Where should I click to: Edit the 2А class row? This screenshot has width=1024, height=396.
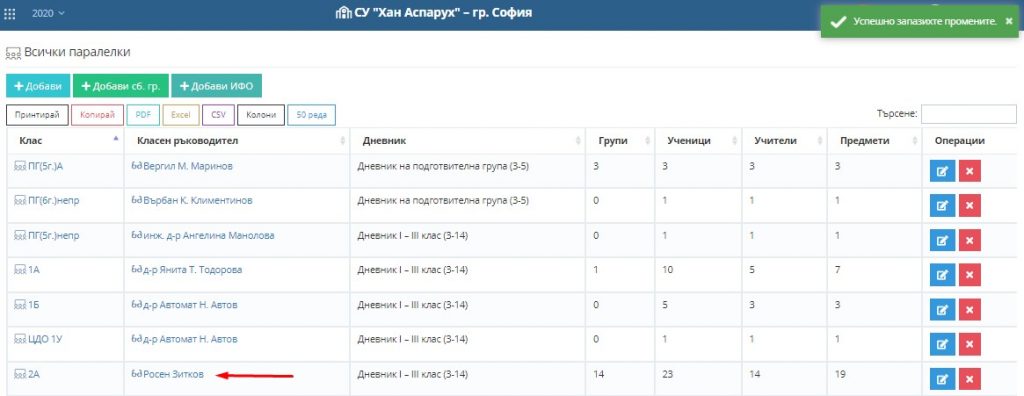coord(942,379)
